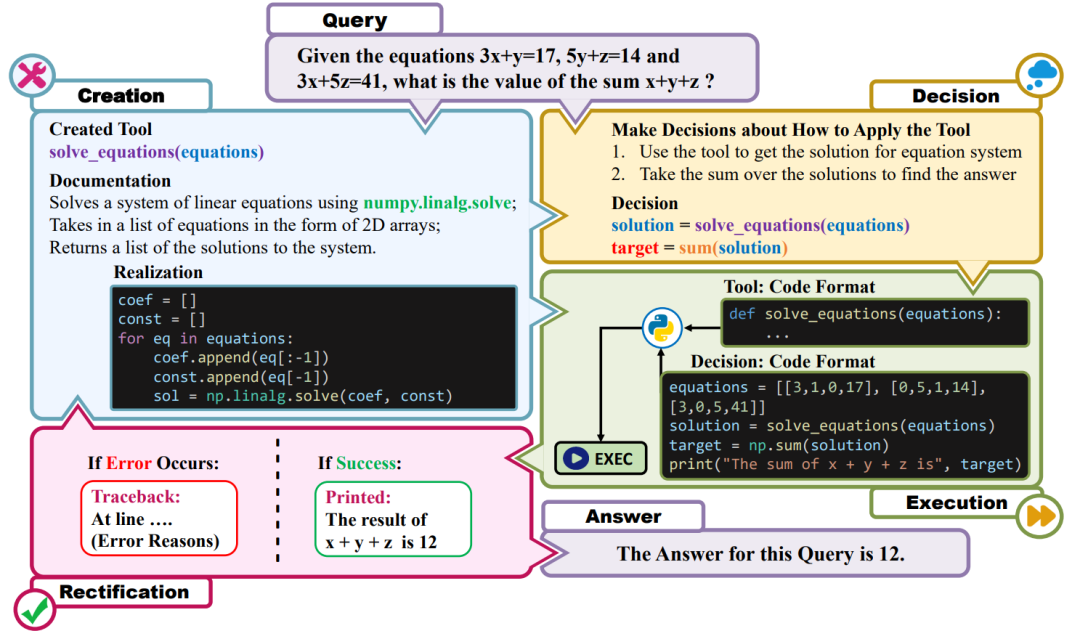Select the Decision tab label
The width and height of the screenshot is (1080, 631).
click(x=955, y=96)
